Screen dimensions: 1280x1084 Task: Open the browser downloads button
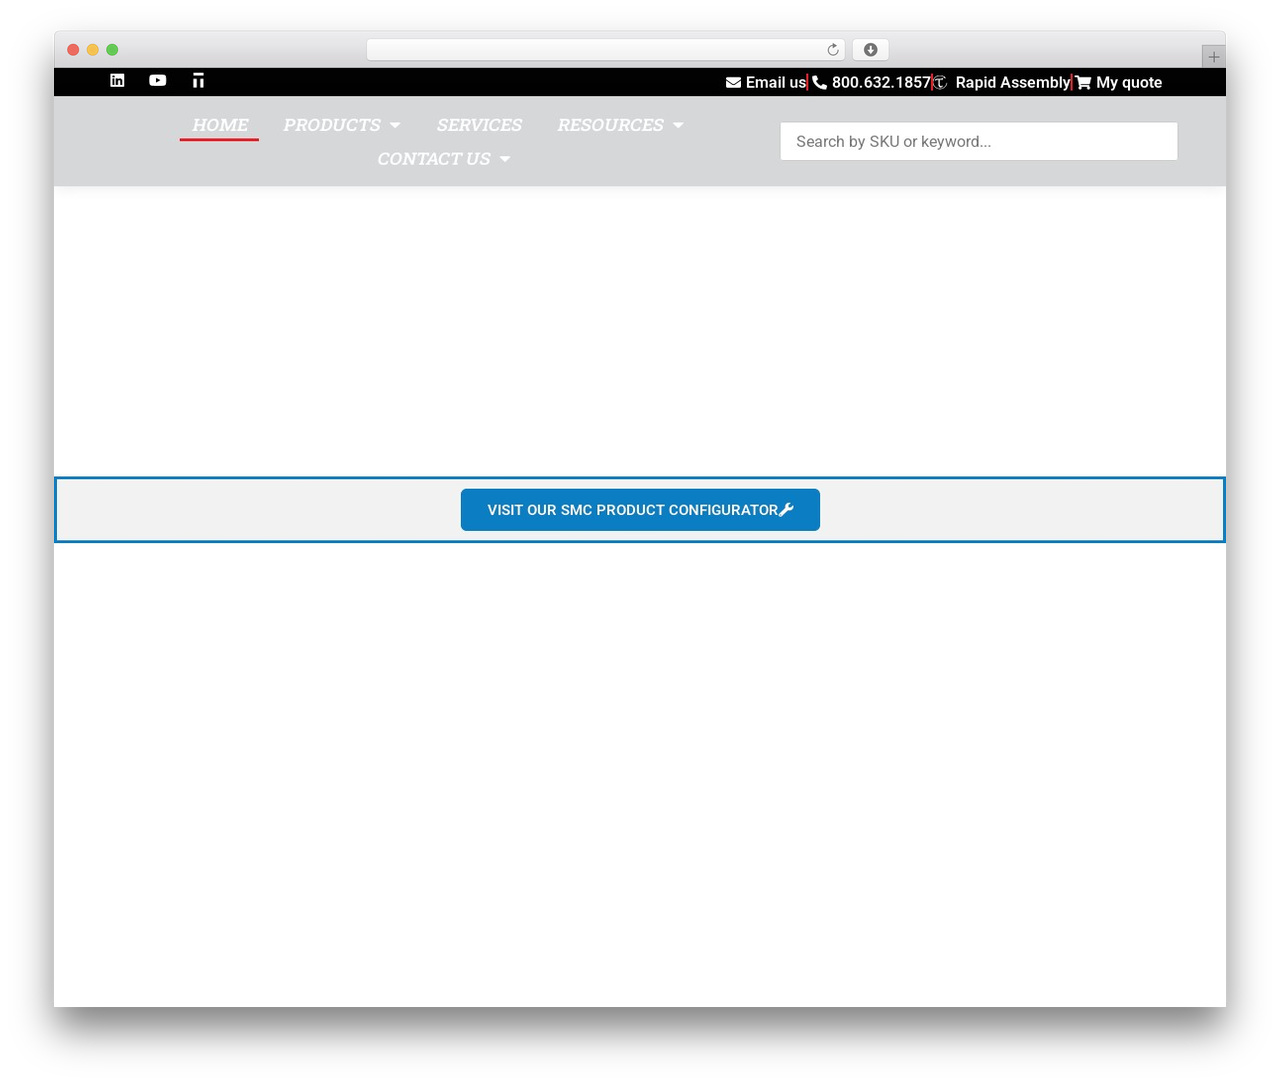pos(871,50)
